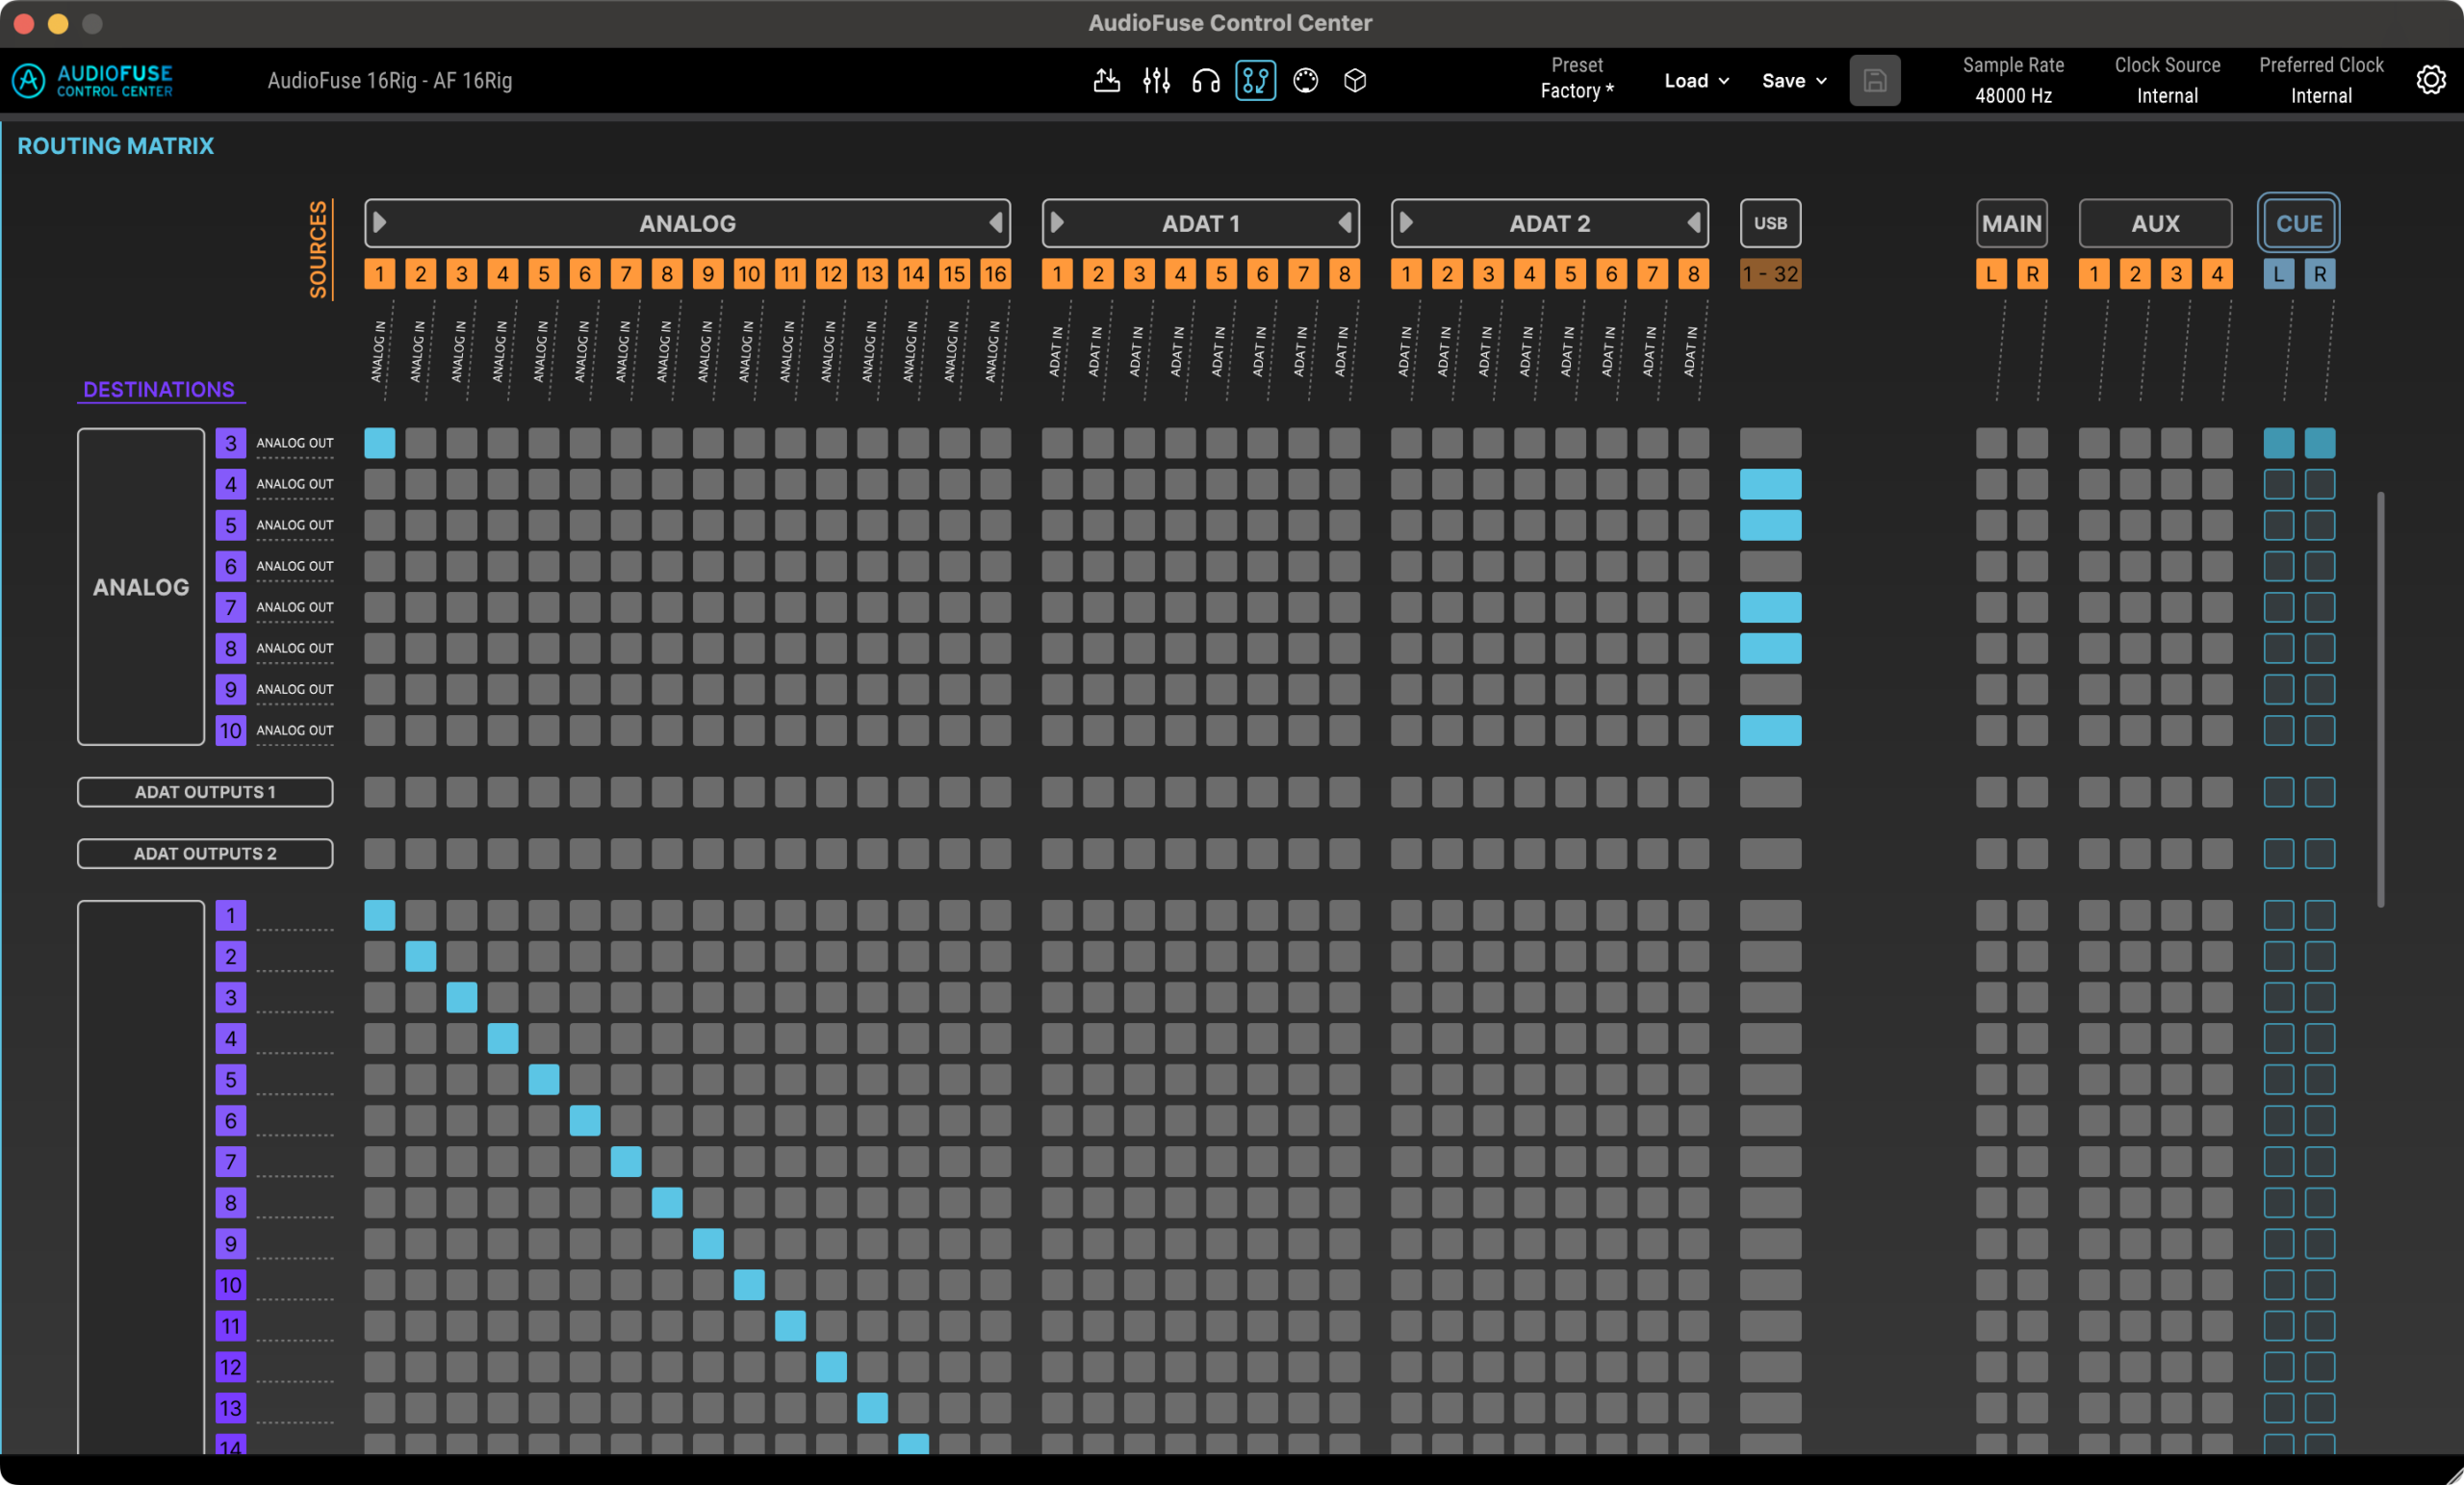
Task: Click ADAT 1 source badge number 4
Action: point(1180,274)
